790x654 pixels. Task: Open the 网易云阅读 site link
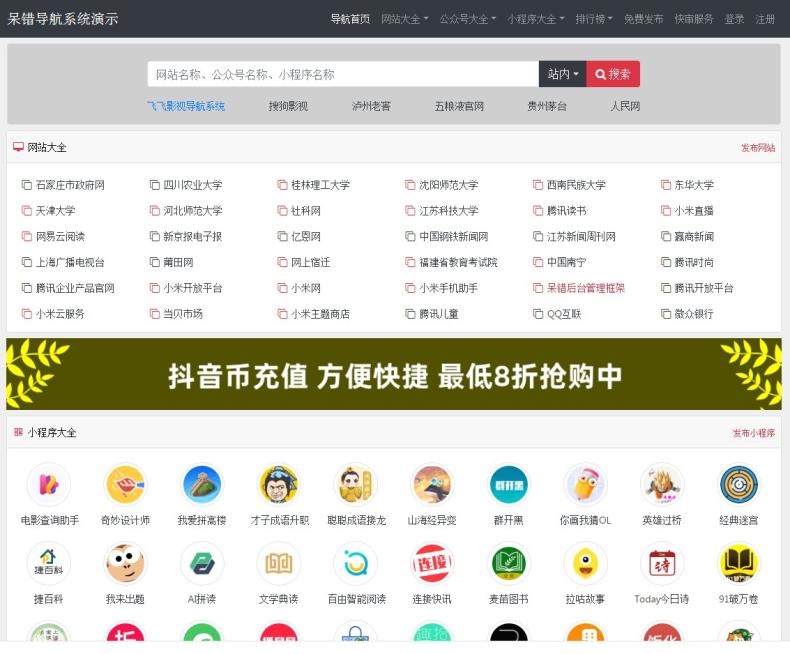(x=60, y=236)
